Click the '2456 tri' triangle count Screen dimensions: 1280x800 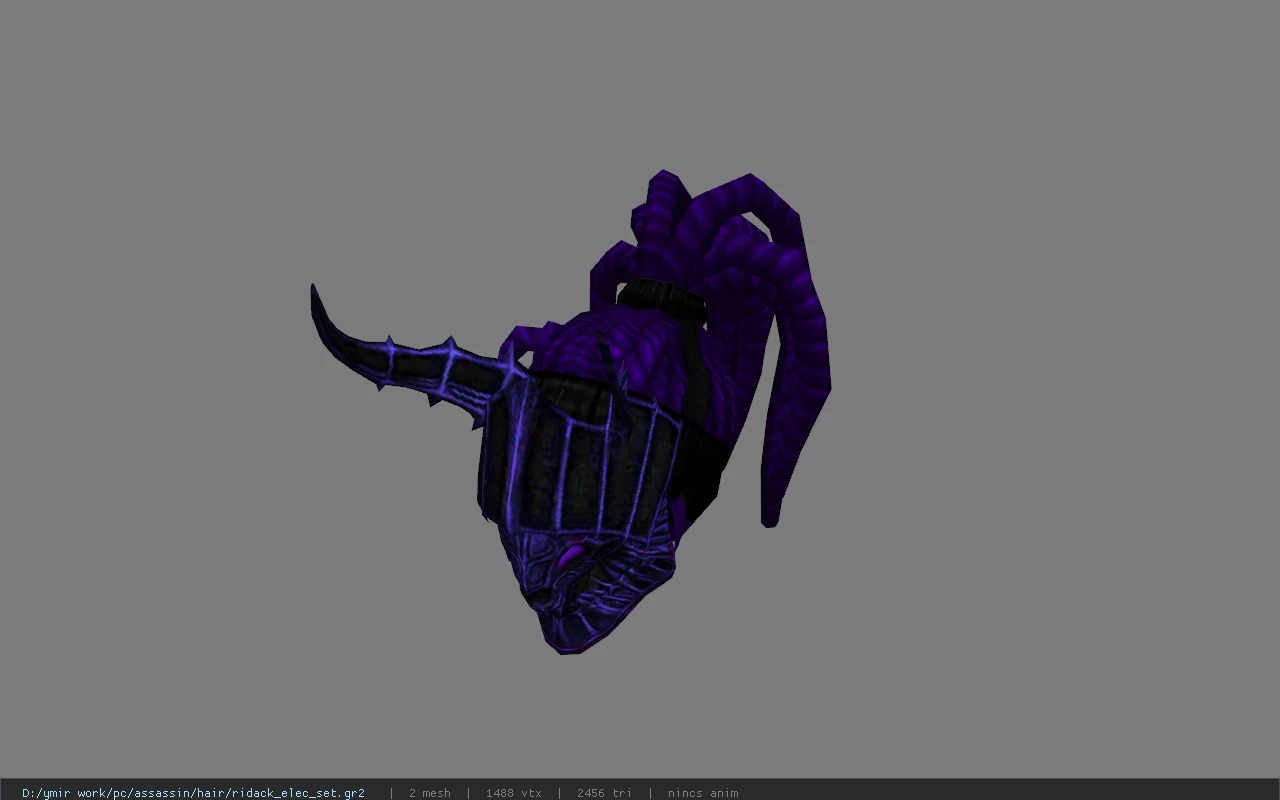click(604, 793)
